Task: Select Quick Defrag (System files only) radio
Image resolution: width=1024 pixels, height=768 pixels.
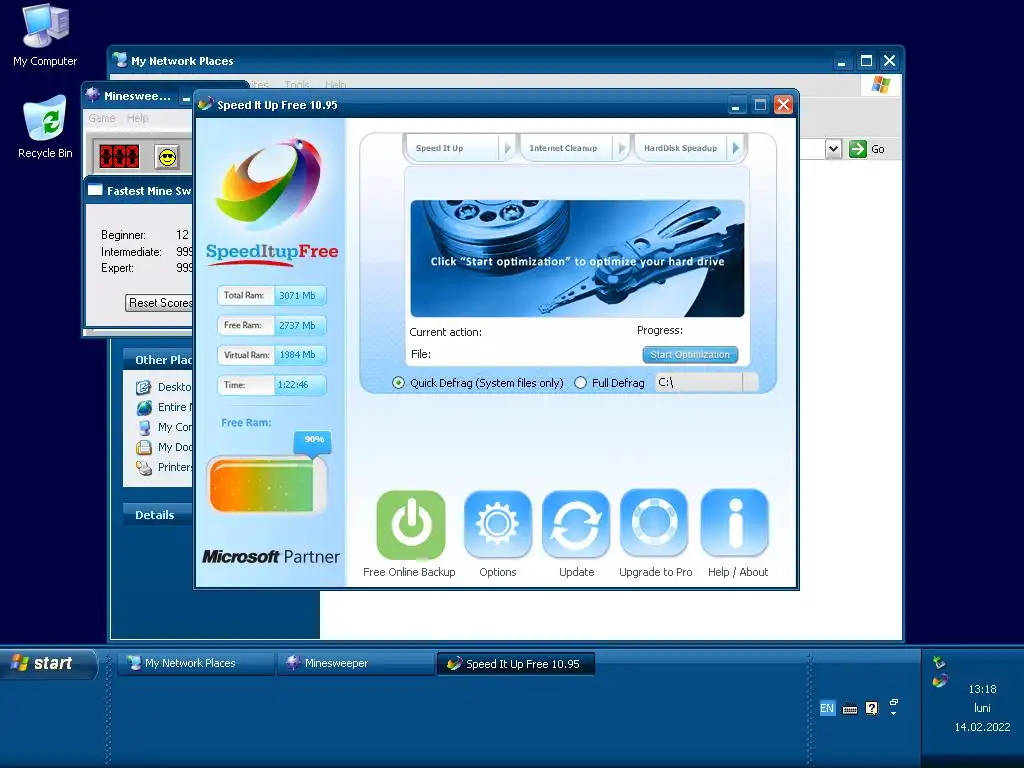Action: [398, 383]
